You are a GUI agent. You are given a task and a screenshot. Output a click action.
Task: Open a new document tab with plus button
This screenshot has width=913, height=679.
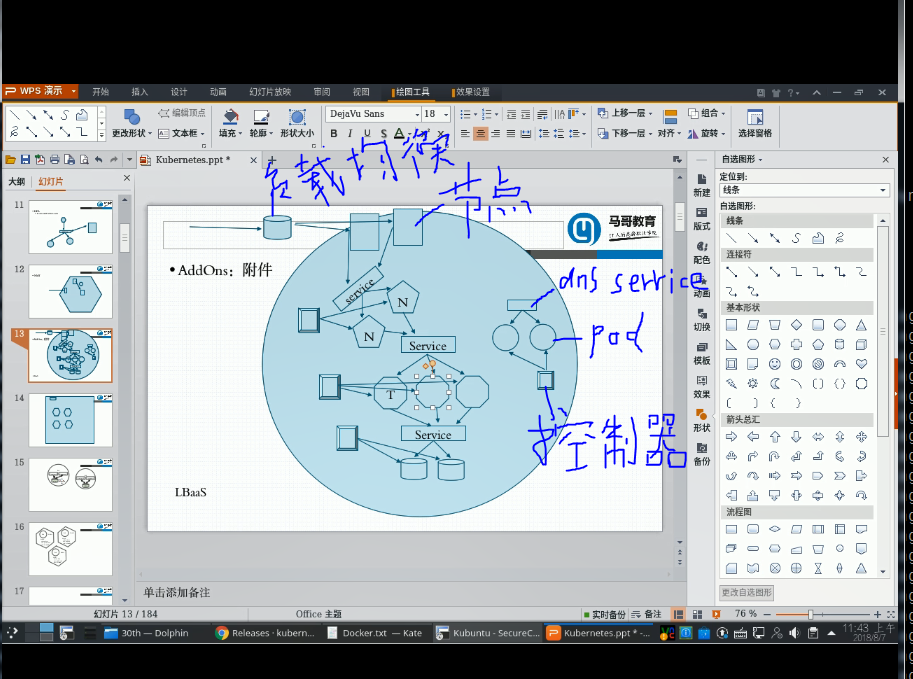pyautogui.click(x=271, y=160)
